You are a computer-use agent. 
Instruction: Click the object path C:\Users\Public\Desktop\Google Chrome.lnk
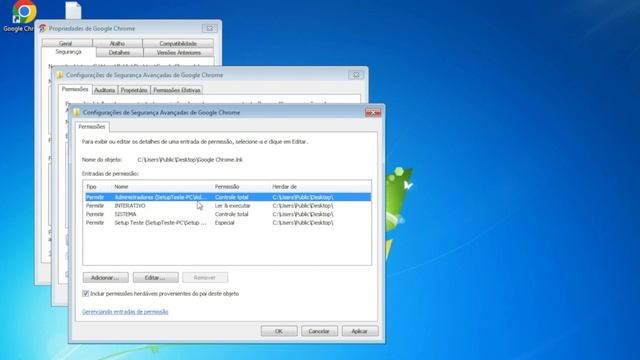(190, 160)
